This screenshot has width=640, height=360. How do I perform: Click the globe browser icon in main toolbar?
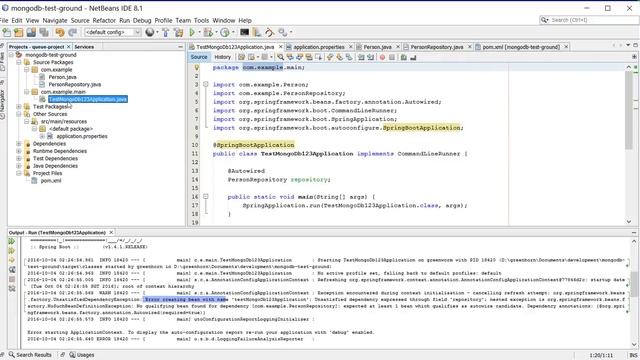pyautogui.click(x=149, y=32)
